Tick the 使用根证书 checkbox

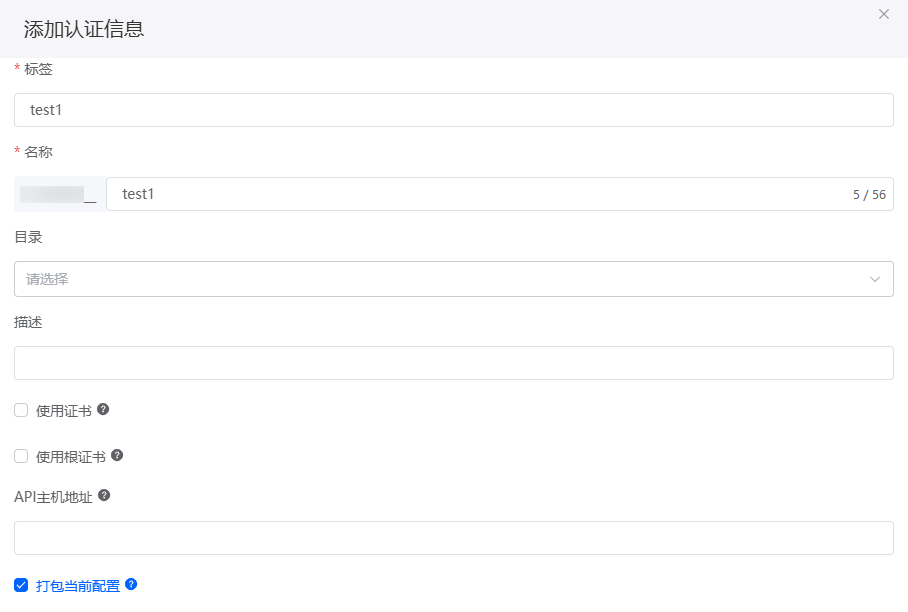click(x=21, y=456)
